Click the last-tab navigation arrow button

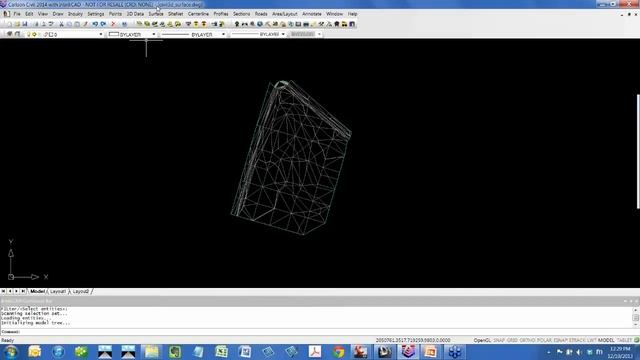(x=23, y=291)
